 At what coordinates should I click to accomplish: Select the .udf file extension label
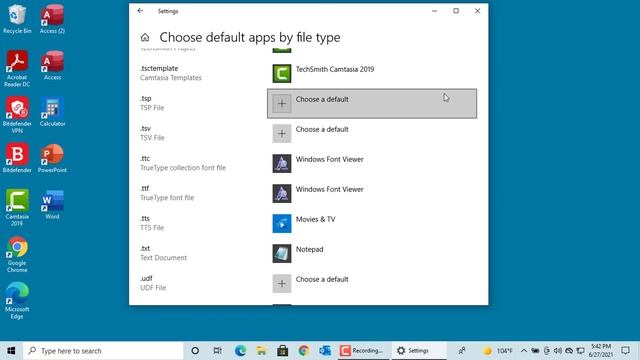(146, 278)
